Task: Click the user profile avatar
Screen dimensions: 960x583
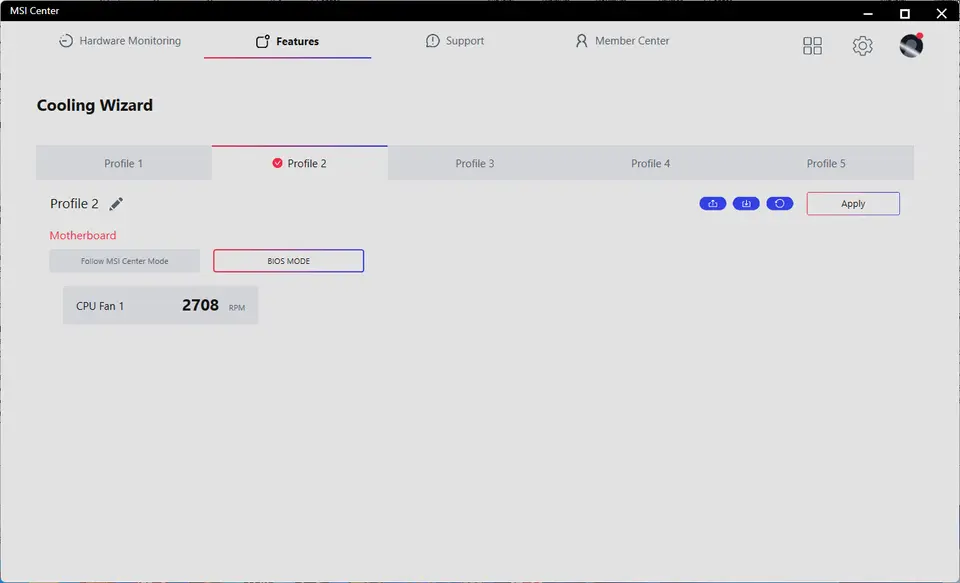Action: [911, 45]
